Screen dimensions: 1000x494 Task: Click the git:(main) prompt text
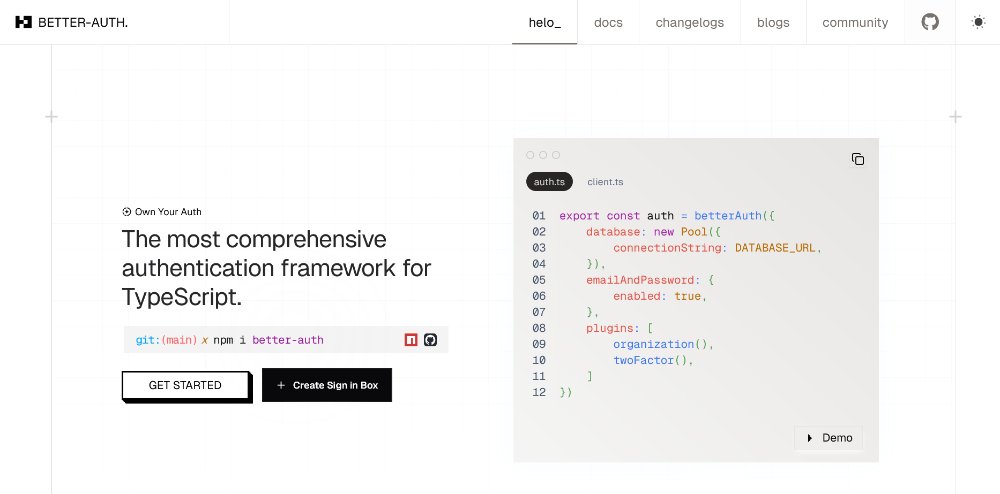166,340
